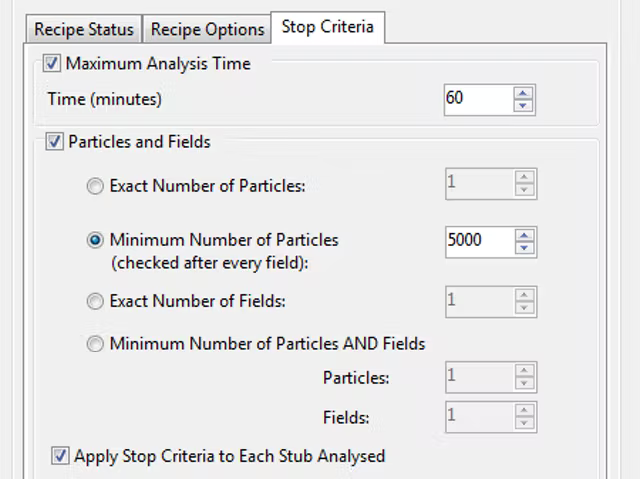Choose Minimum Number of Particles radio button
The width and height of the screenshot is (640, 479).
tap(95, 240)
